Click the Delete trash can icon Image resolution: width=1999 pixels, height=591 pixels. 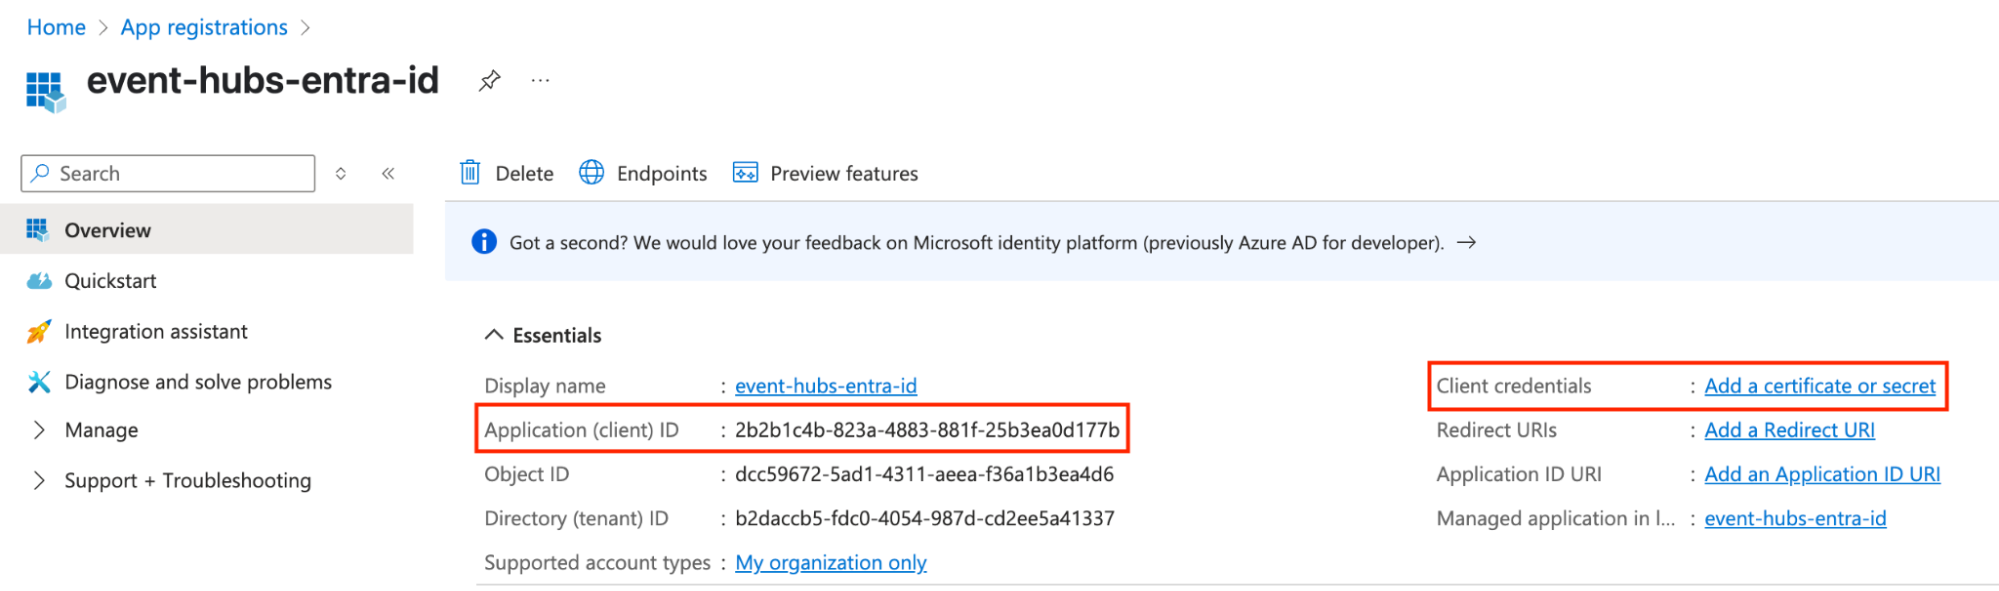pyautogui.click(x=470, y=173)
